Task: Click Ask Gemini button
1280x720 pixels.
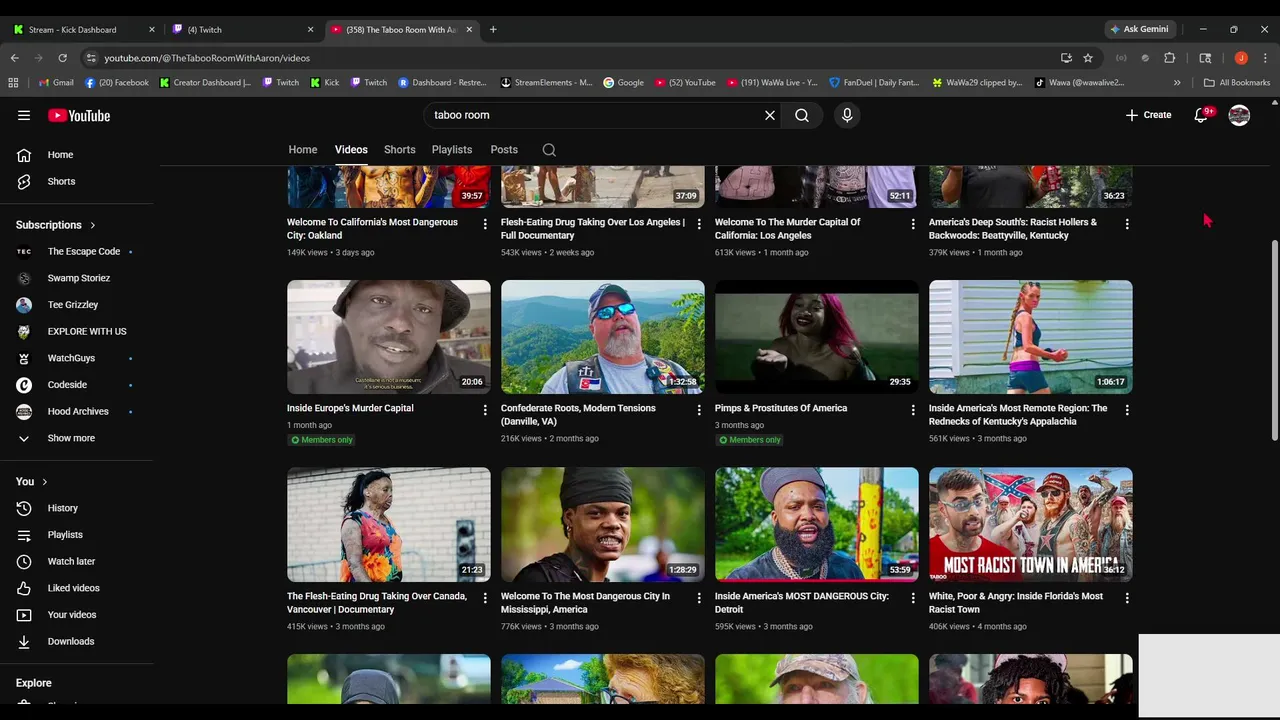Action: (1139, 29)
